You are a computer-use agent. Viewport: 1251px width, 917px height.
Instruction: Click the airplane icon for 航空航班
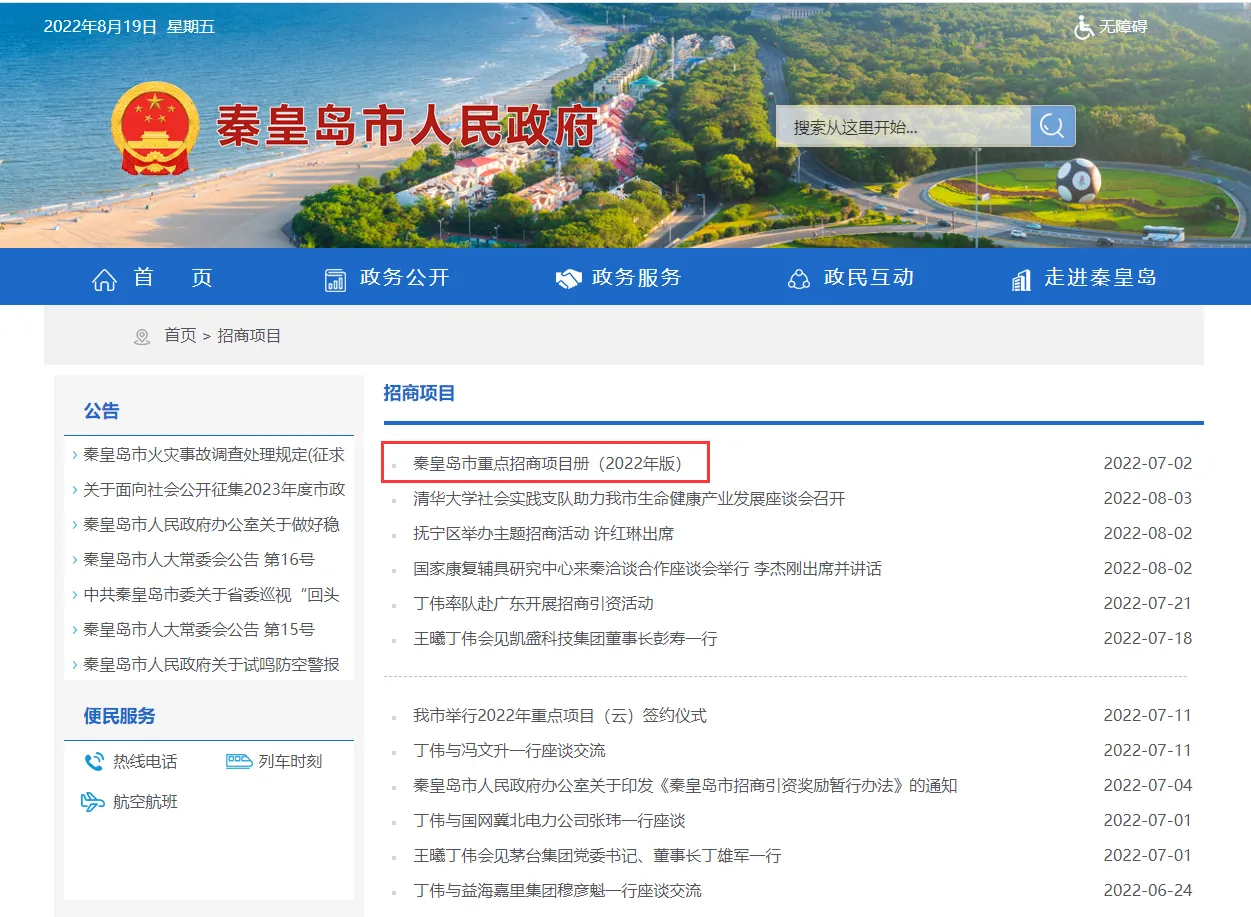click(93, 802)
